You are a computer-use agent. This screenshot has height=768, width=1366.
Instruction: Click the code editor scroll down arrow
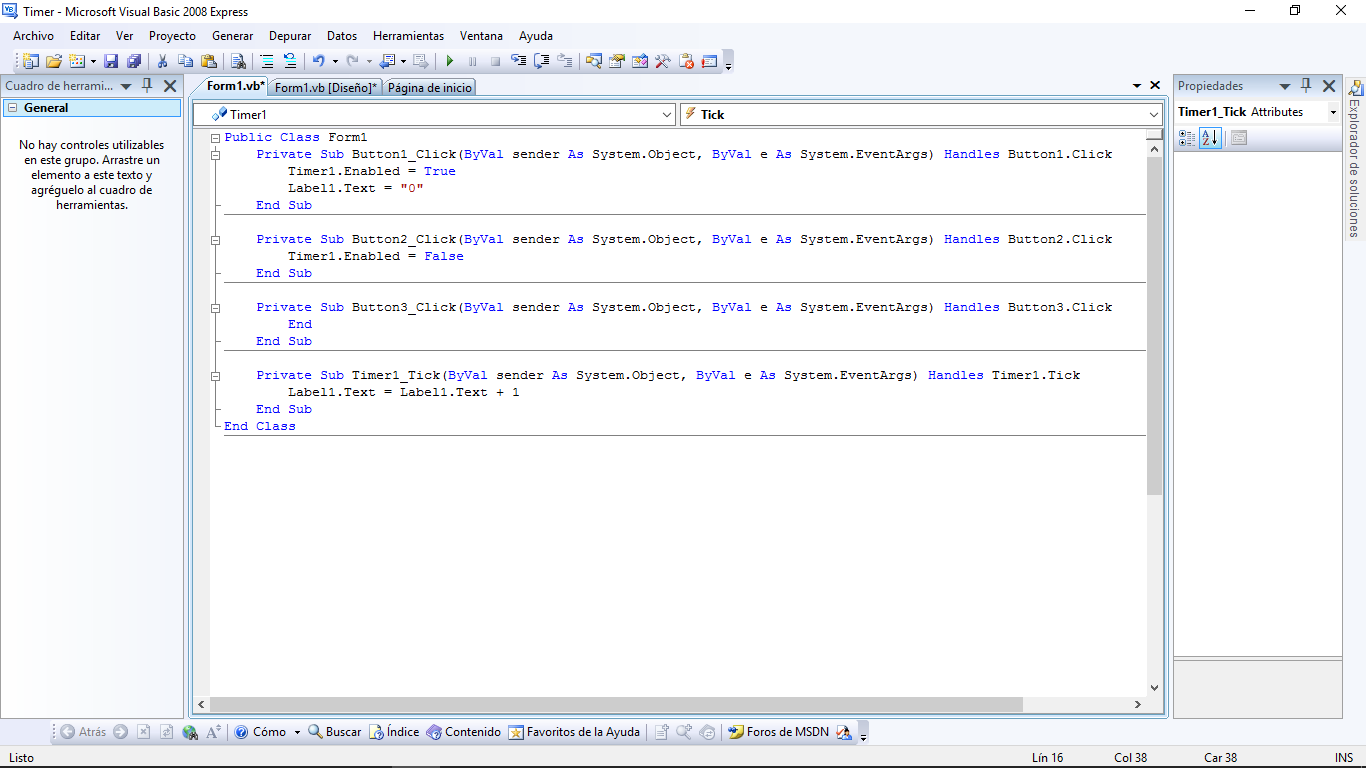tap(1155, 688)
